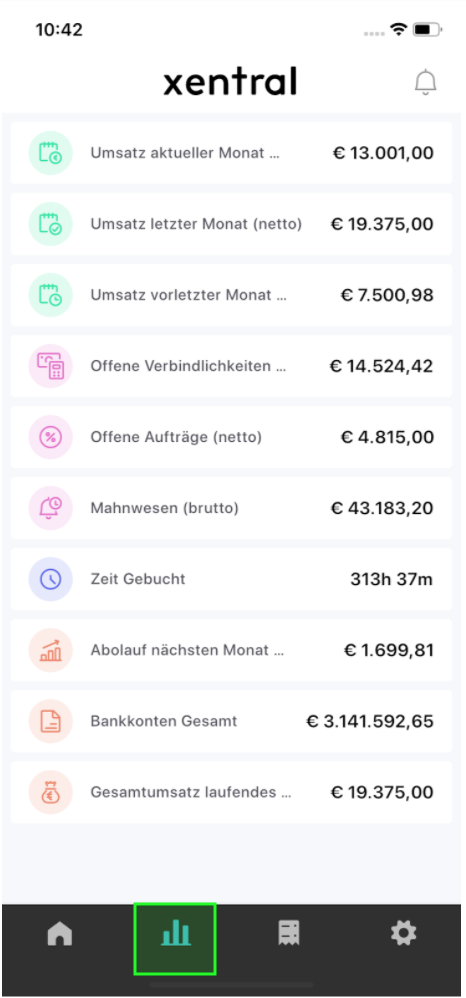Open the Offene Aufträge (netto) row

232,437
